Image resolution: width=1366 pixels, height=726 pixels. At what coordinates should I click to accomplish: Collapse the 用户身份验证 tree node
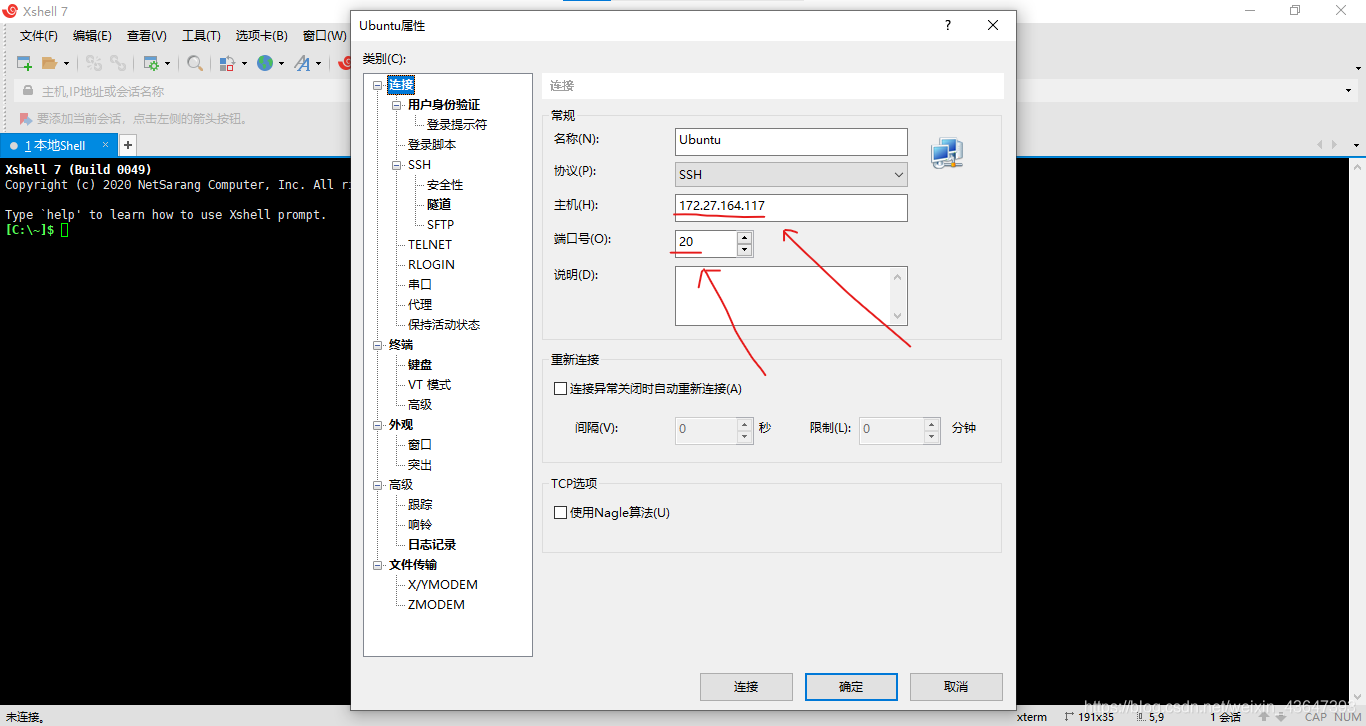(x=396, y=105)
